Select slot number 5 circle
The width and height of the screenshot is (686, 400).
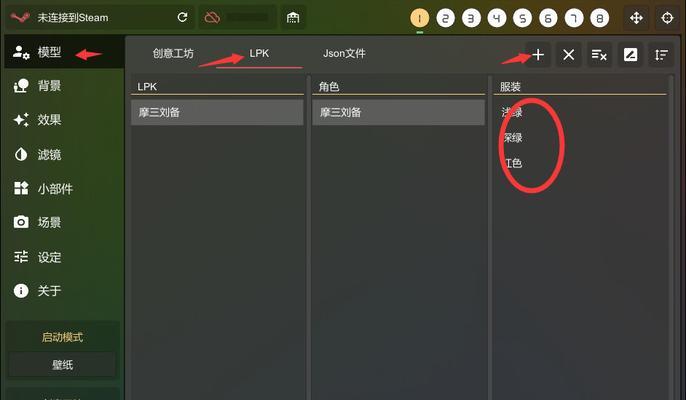point(522,18)
